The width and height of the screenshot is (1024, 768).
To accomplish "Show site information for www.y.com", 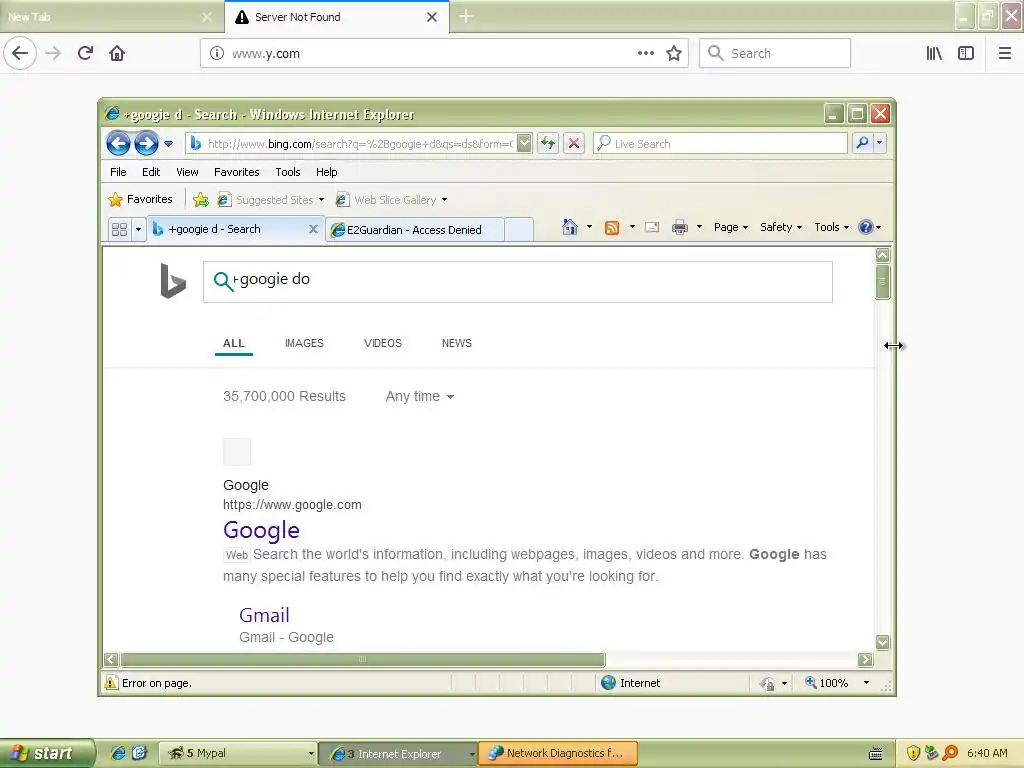I will (216, 54).
